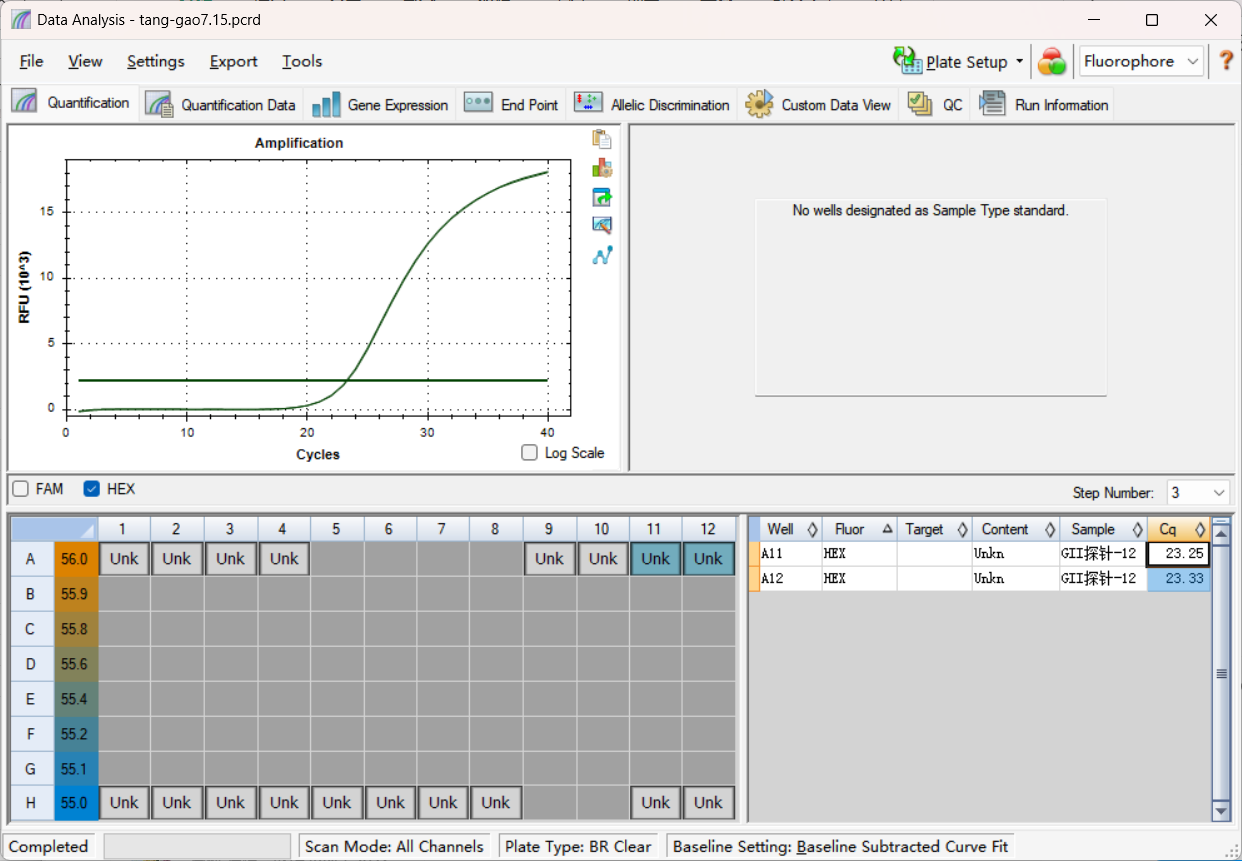Open the Tools menu
The width and height of the screenshot is (1242, 861).
tap(302, 61)
